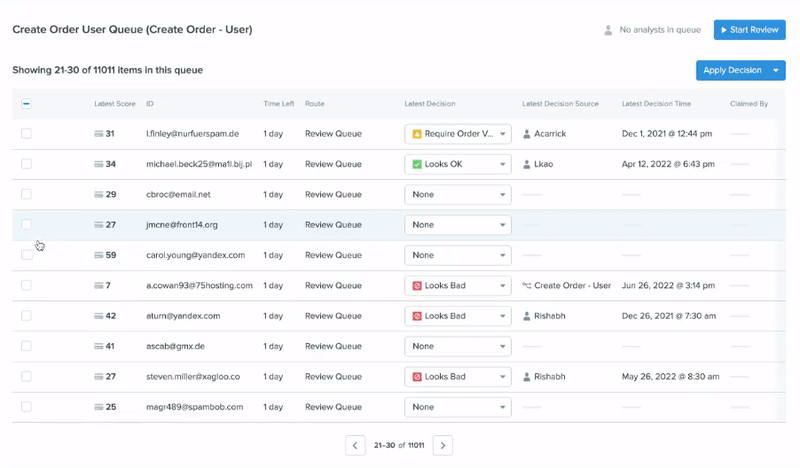Open user a.cowan93@75hosting.com
The width and height of the screenshot is (800, 468).
(x=199, y=285)
